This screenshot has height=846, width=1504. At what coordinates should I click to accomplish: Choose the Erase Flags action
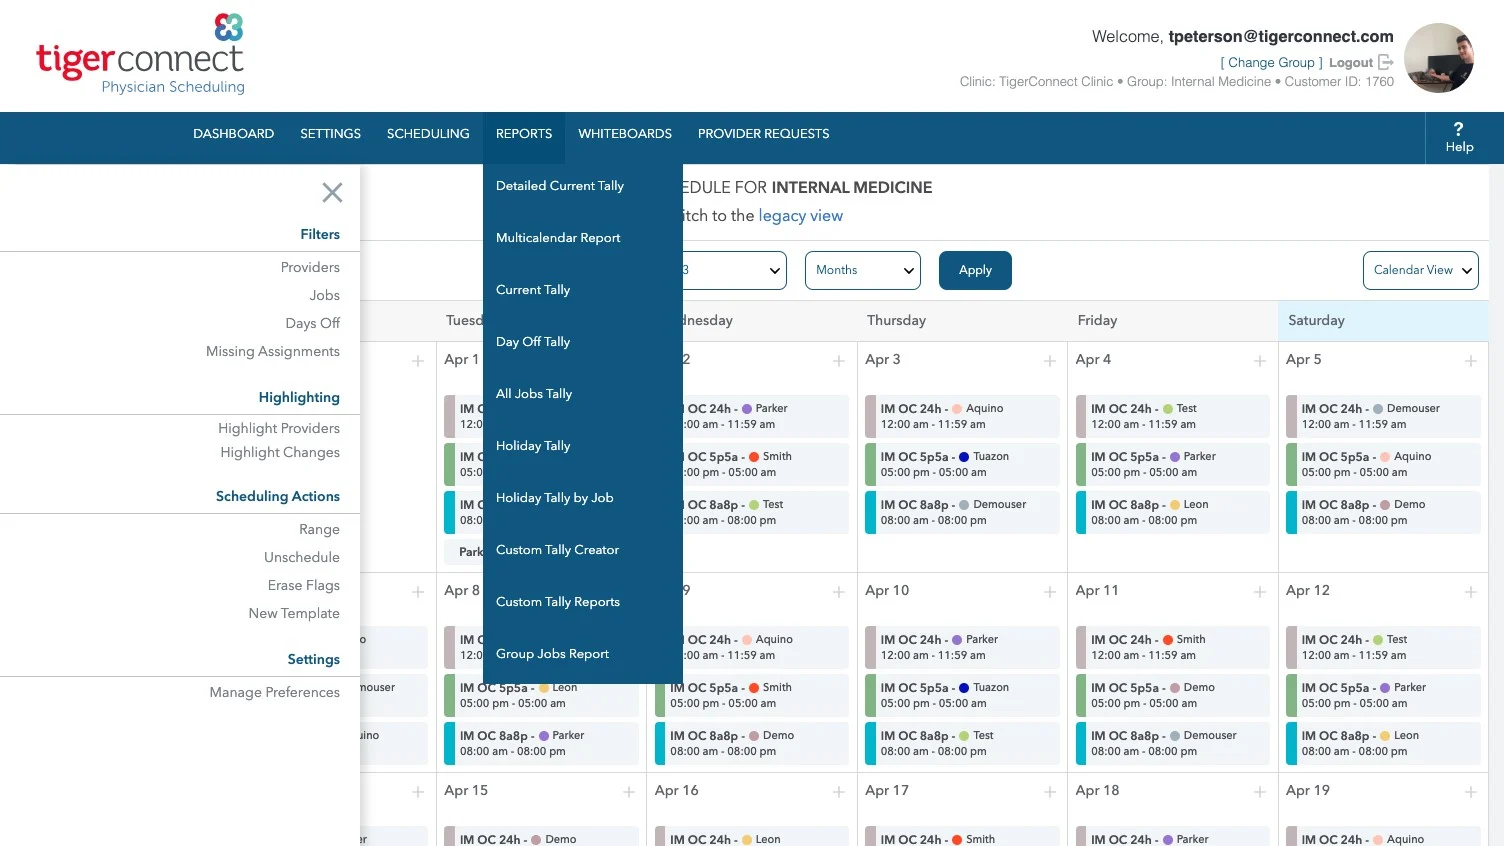(304, 585)
